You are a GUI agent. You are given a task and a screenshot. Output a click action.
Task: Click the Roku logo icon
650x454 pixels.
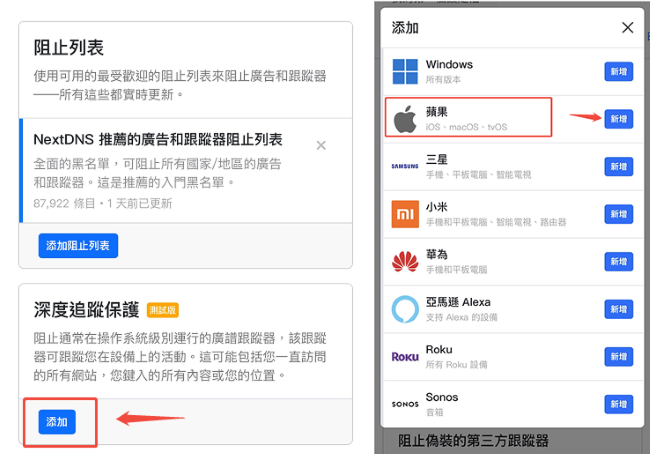(405, 357)
